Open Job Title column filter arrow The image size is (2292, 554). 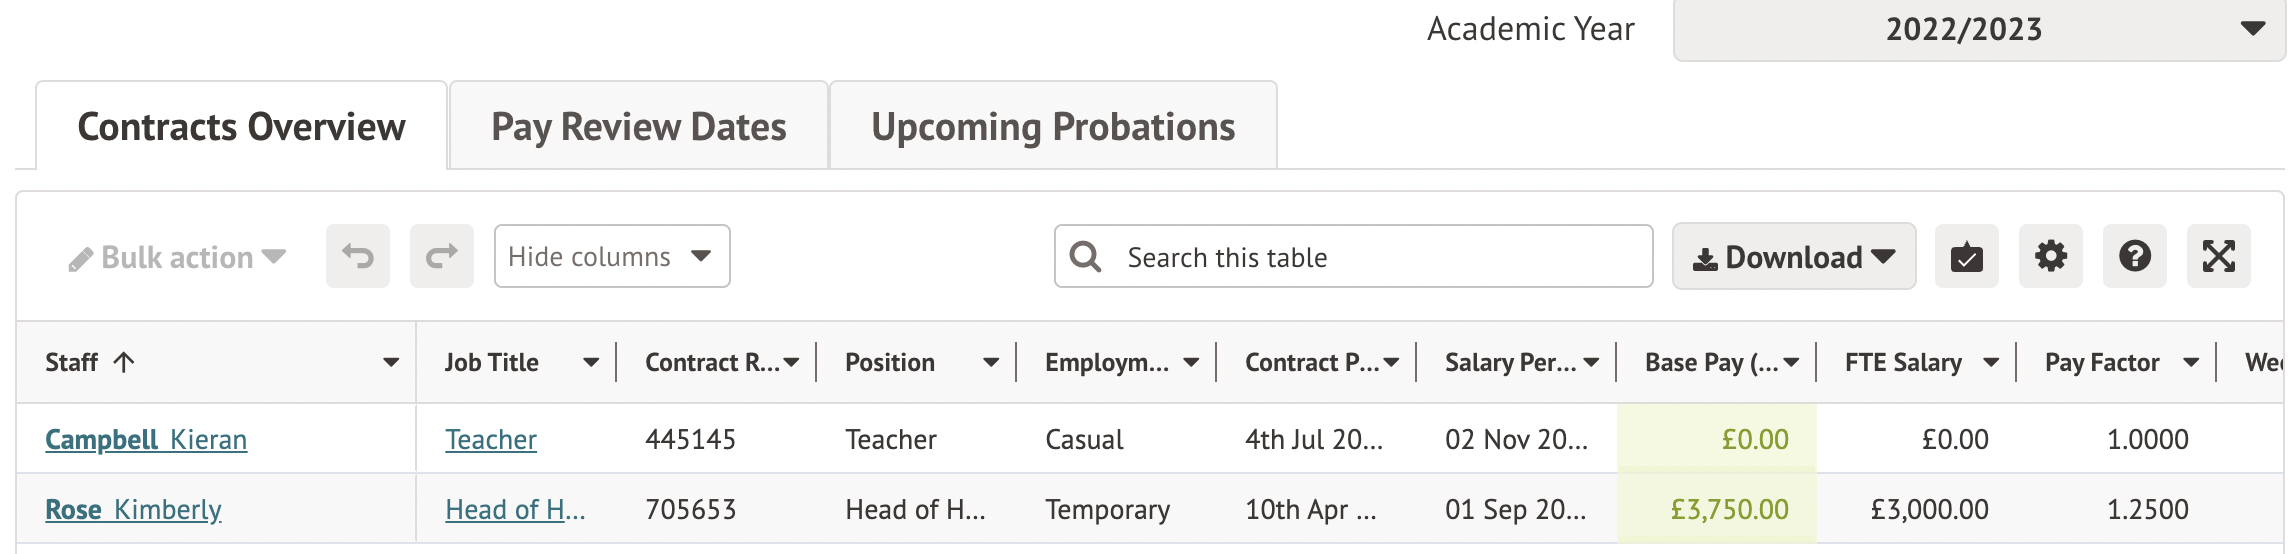tap(591, 362)
